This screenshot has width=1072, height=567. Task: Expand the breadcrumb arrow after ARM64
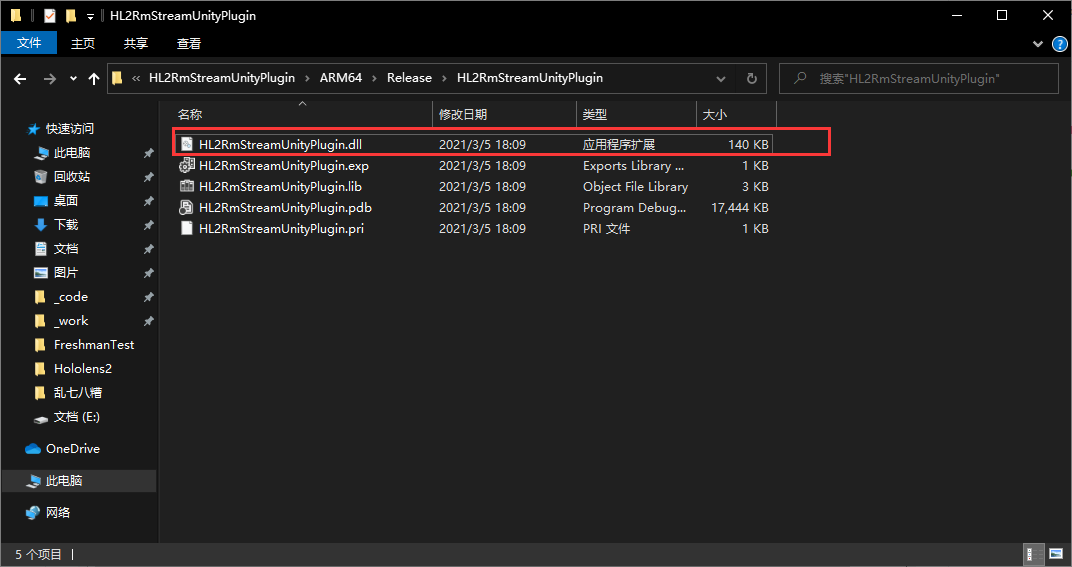pos(375,78)
